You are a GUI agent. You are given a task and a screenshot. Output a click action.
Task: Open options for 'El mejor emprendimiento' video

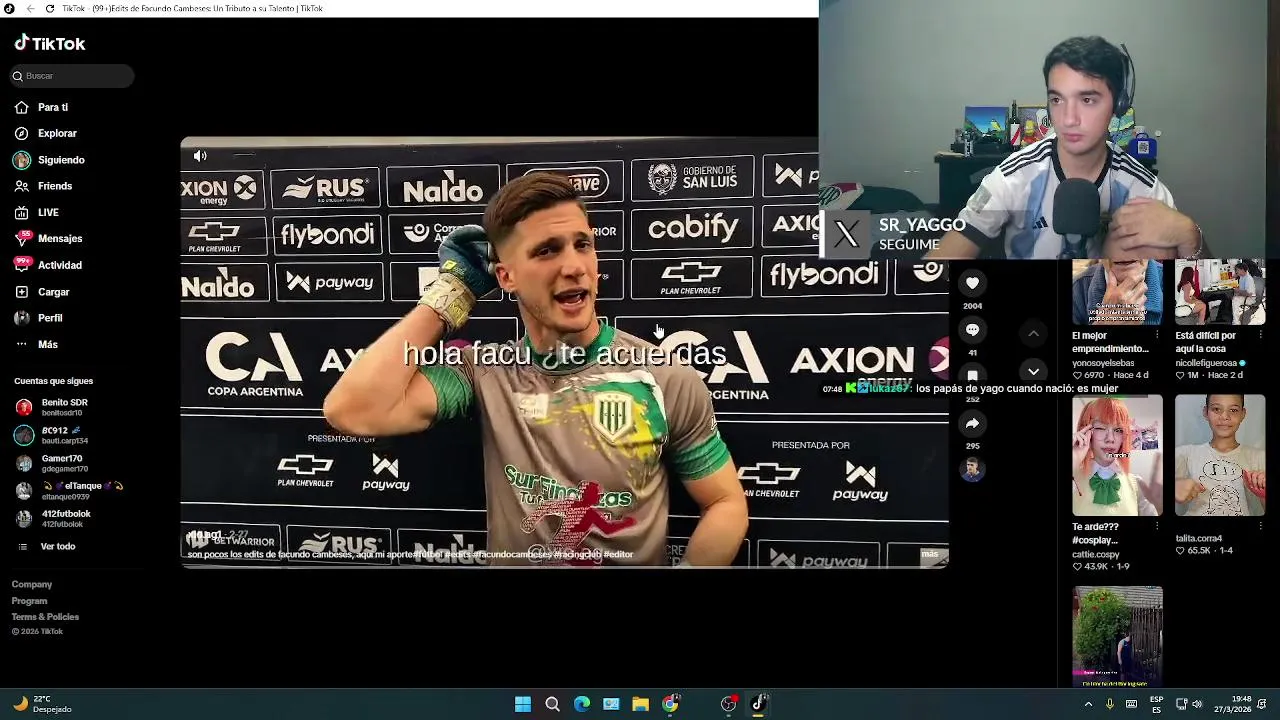click(1157, 337)
